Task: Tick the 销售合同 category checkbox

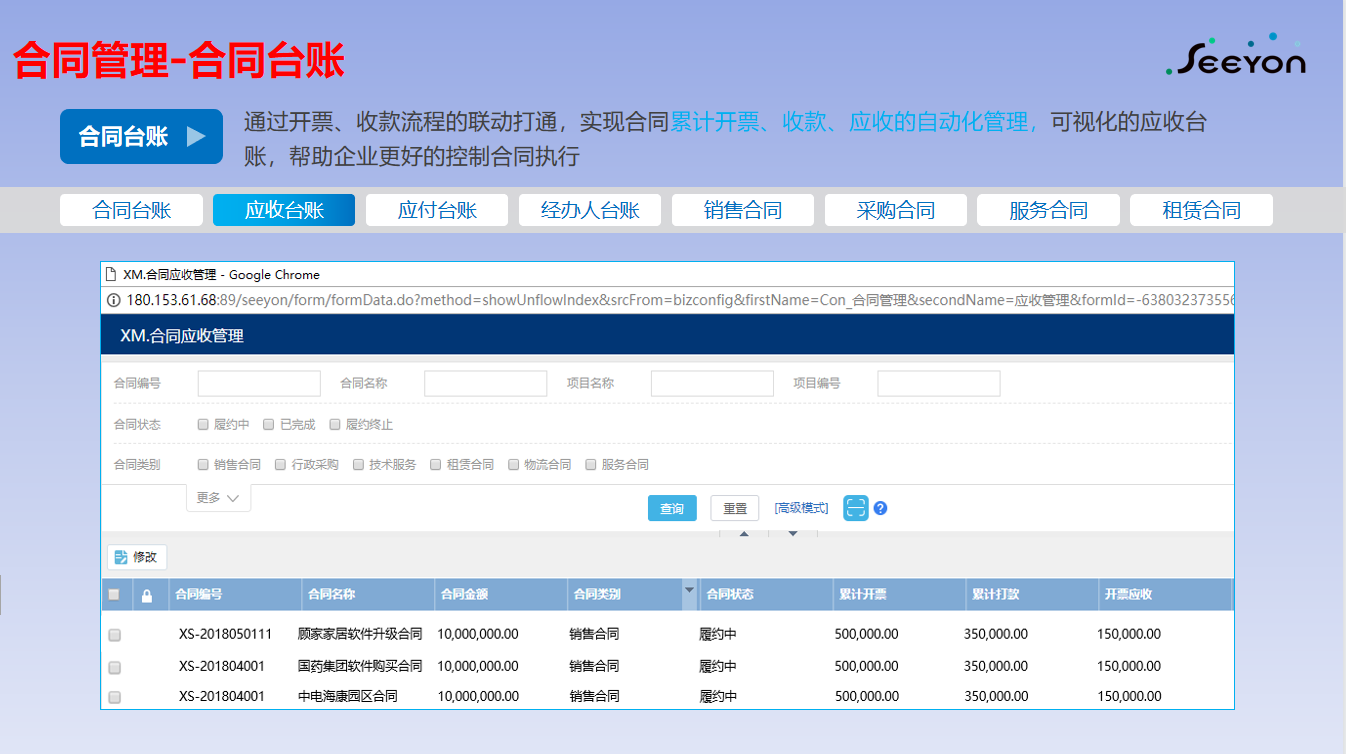Action: coord(204,465)
